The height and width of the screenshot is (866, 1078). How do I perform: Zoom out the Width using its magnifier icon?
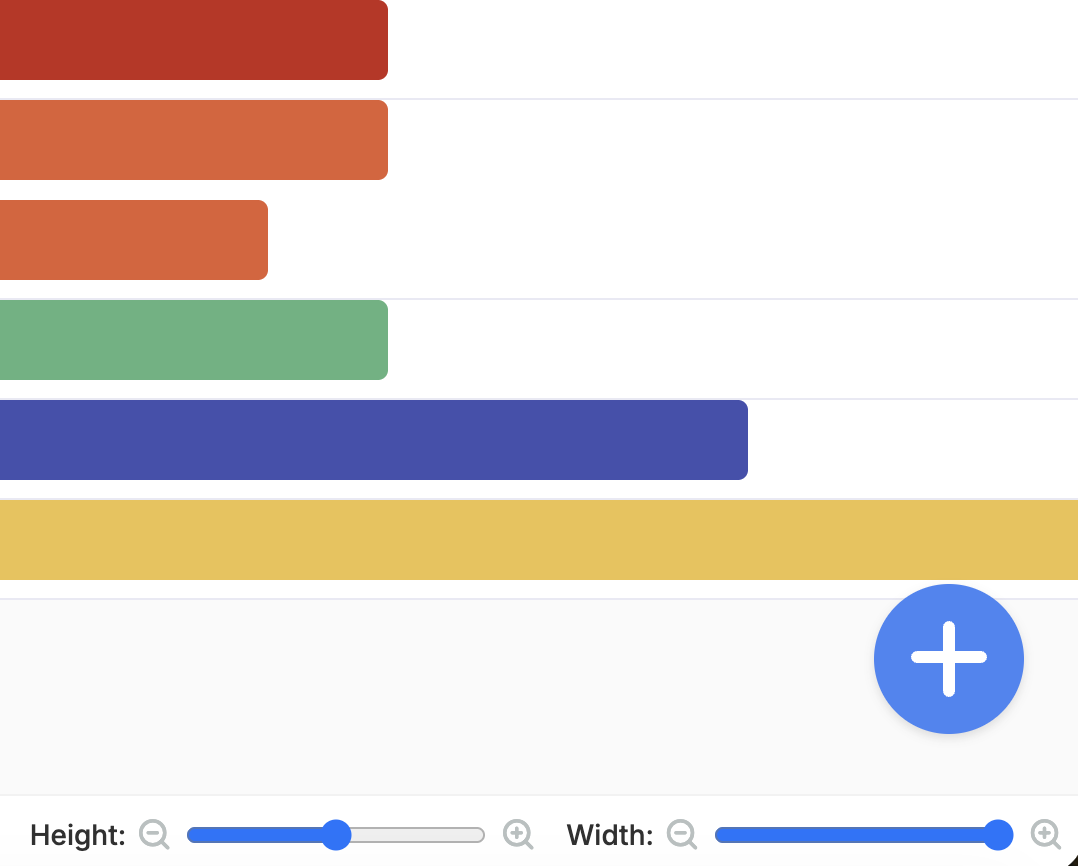[x=682, y=834]
